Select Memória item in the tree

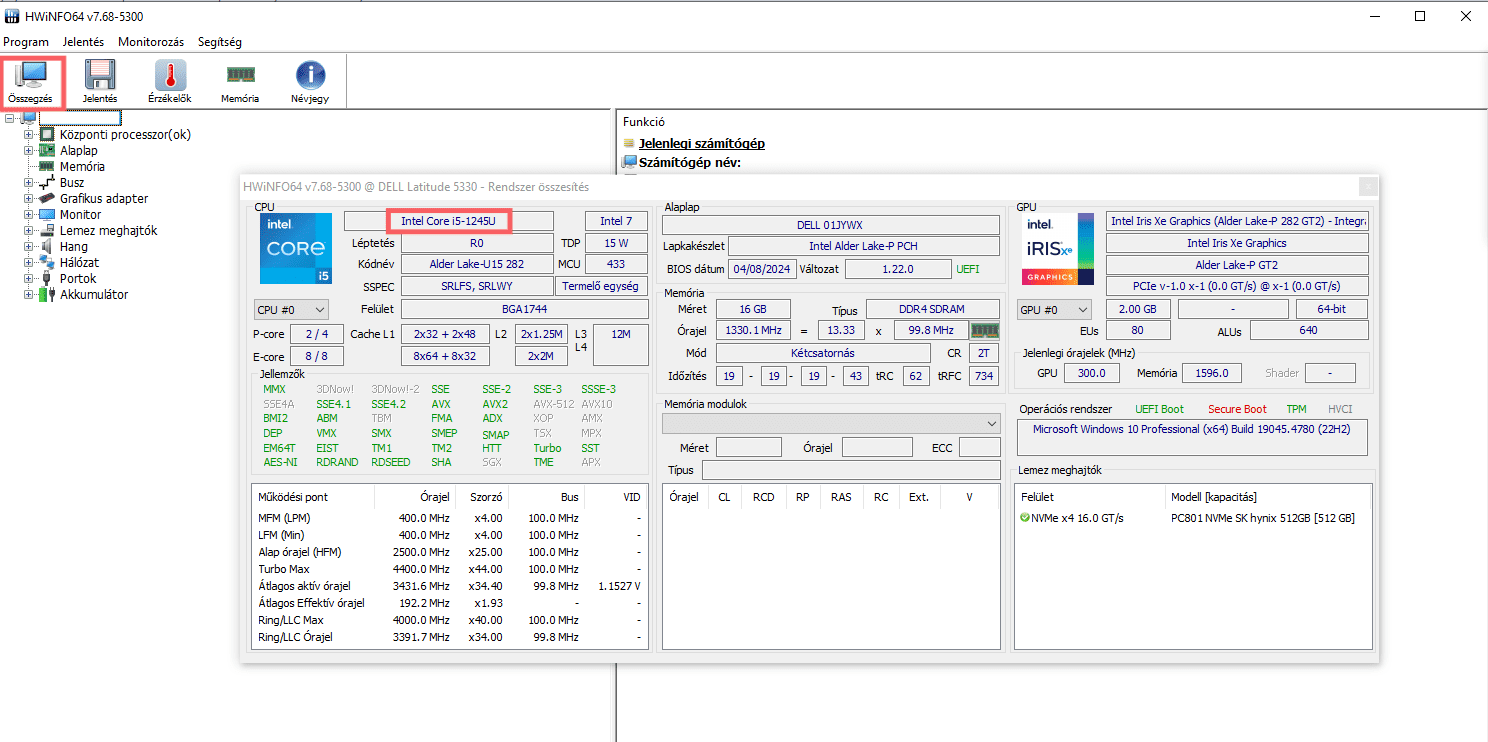(82, 167)
